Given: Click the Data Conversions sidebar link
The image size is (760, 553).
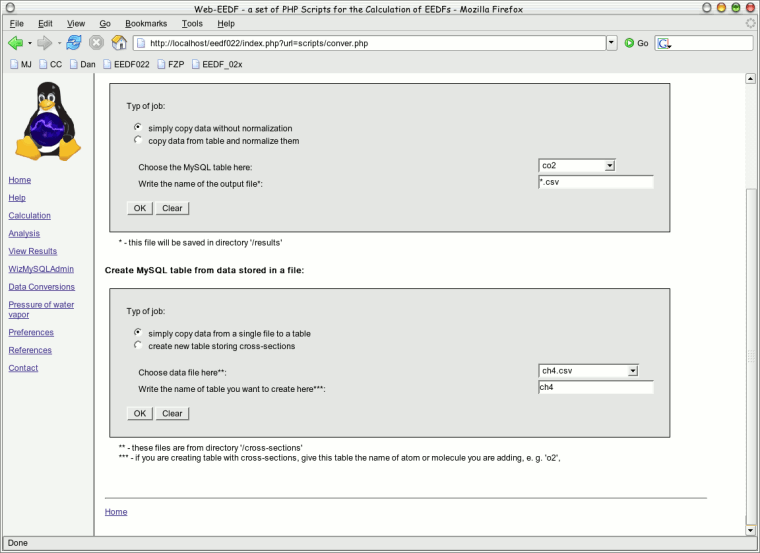Looking at the screenshot, I should pyautogui.click(x=41, y=287).
